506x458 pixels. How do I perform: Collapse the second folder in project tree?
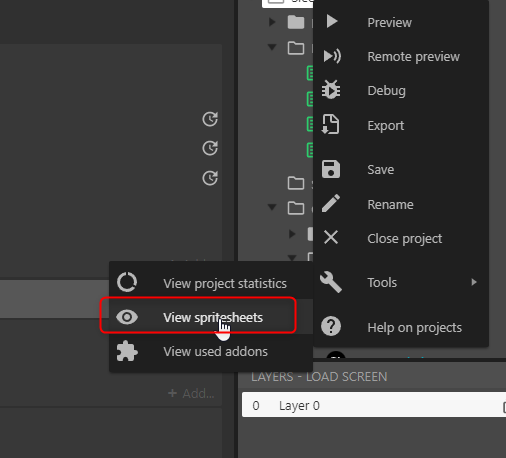coord(272,47)
